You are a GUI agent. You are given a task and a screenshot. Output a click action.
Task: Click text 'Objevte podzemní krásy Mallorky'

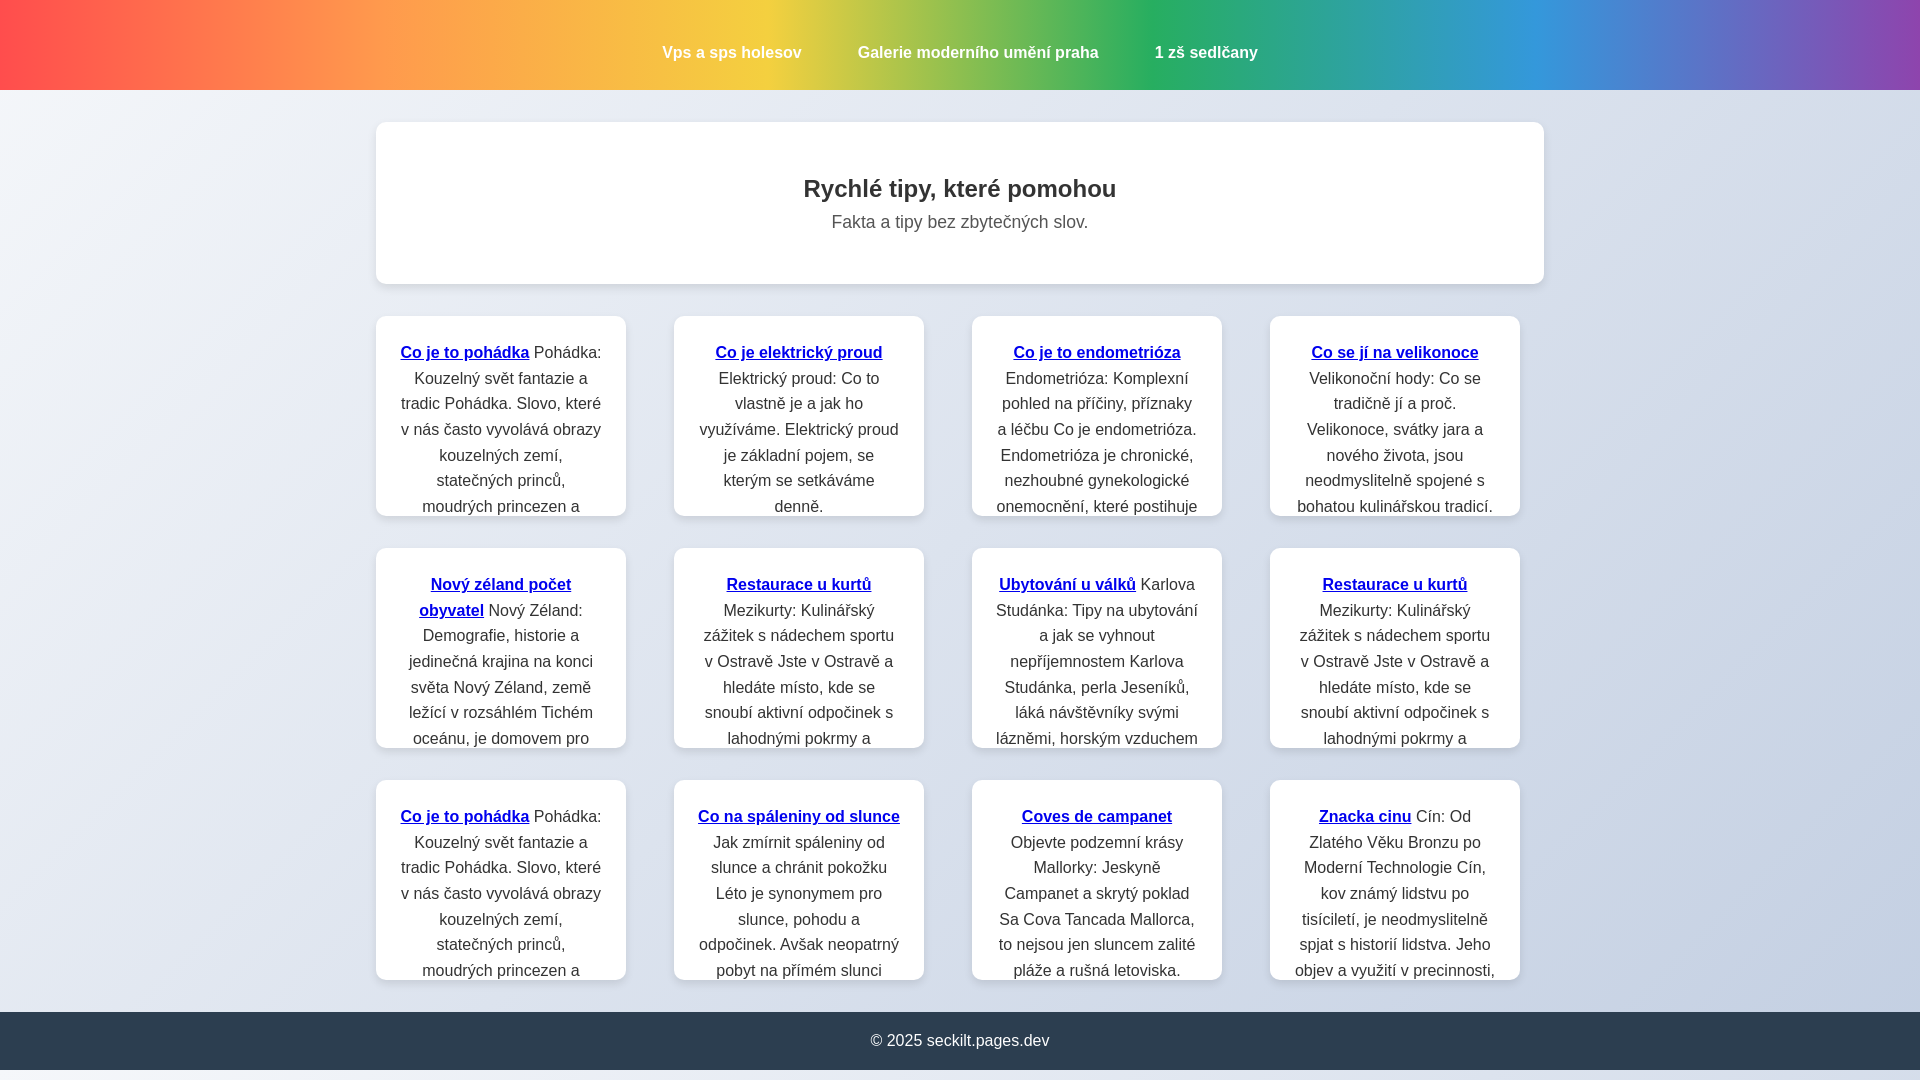pos(1097,855)
